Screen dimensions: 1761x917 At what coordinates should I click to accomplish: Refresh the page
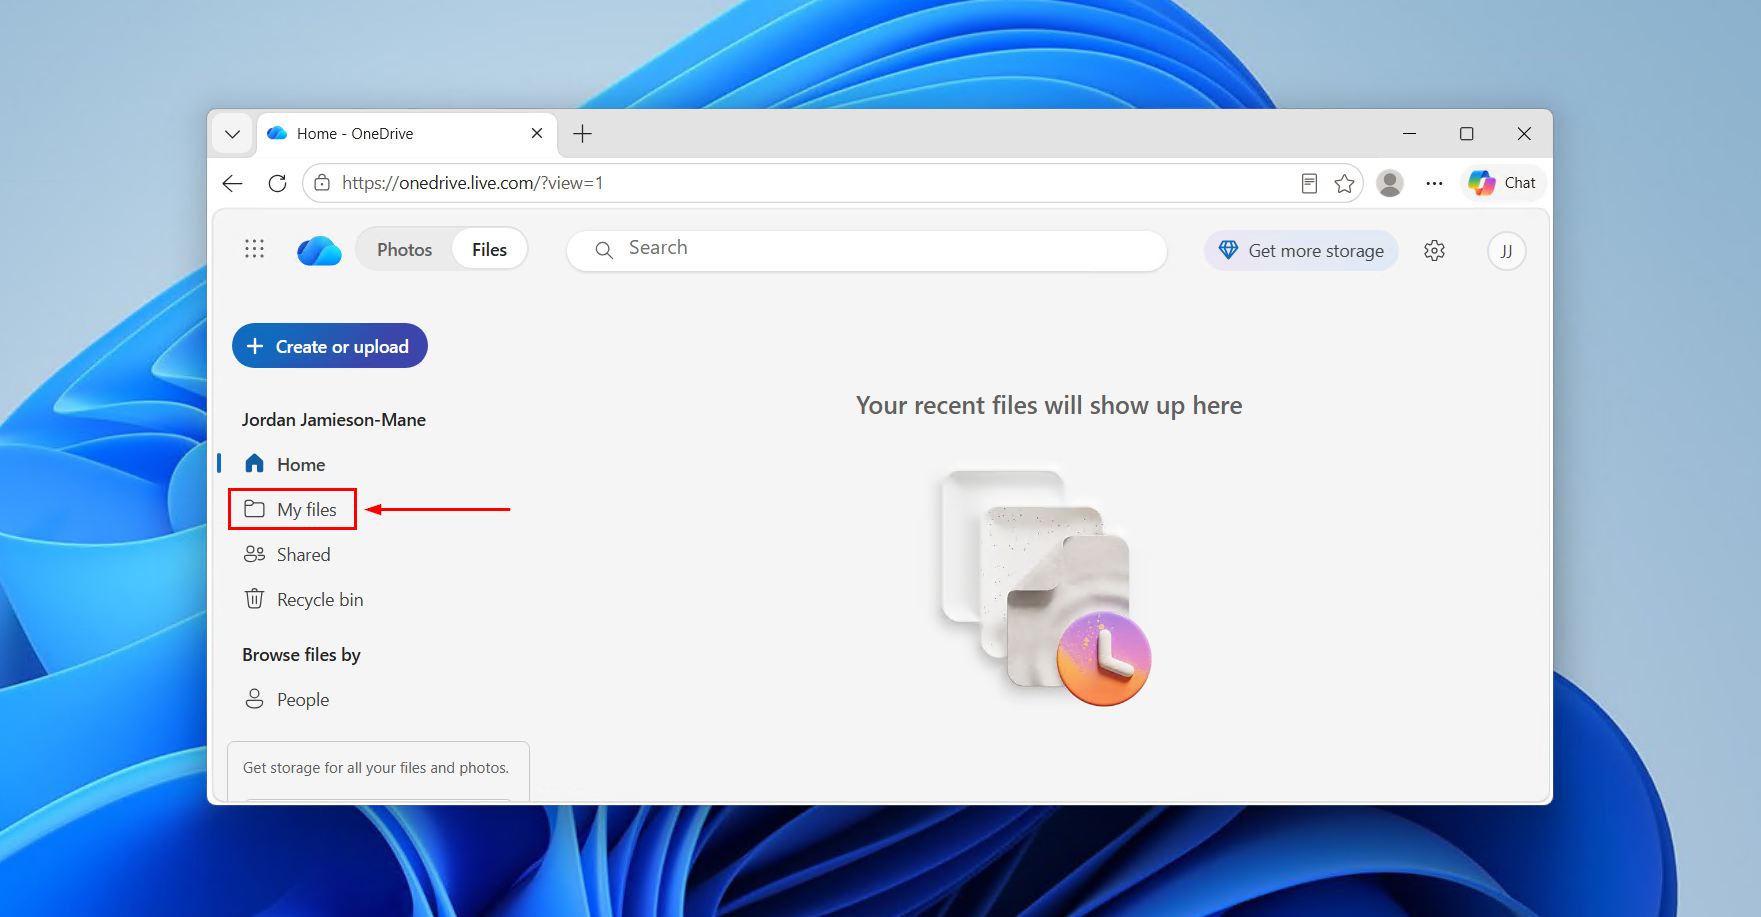(277, 183)
